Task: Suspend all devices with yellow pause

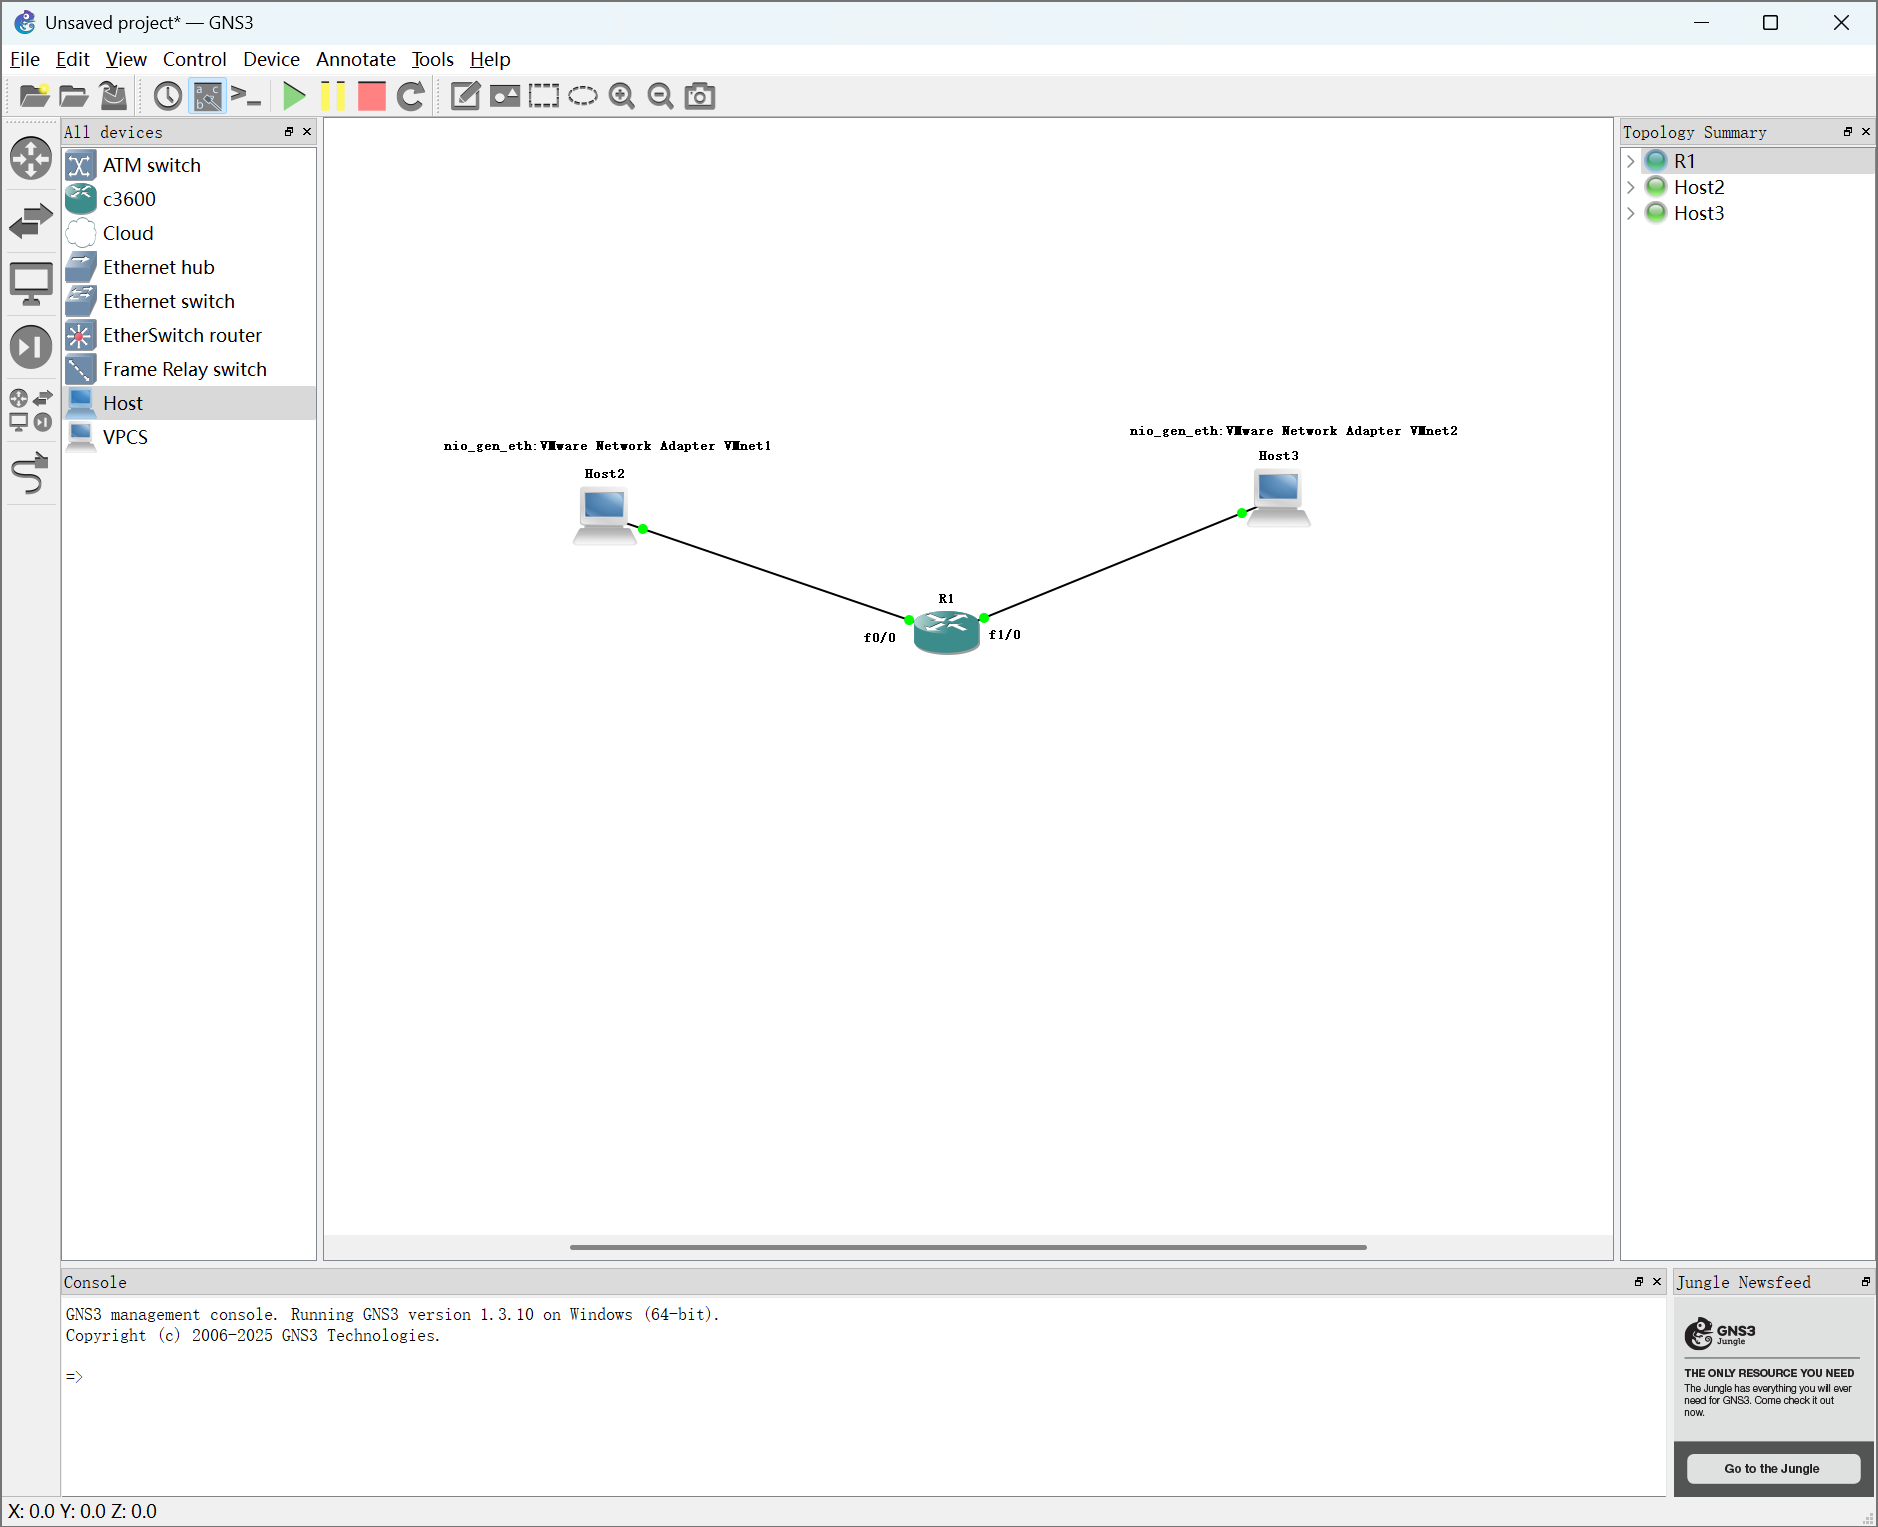Action: (333, 96)
